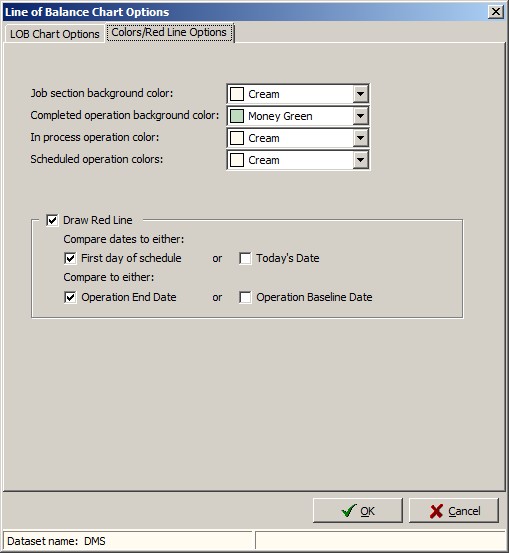509x553 pixels.
Task: Click the red X icon on Cancel
Action: tap(436, 511)
